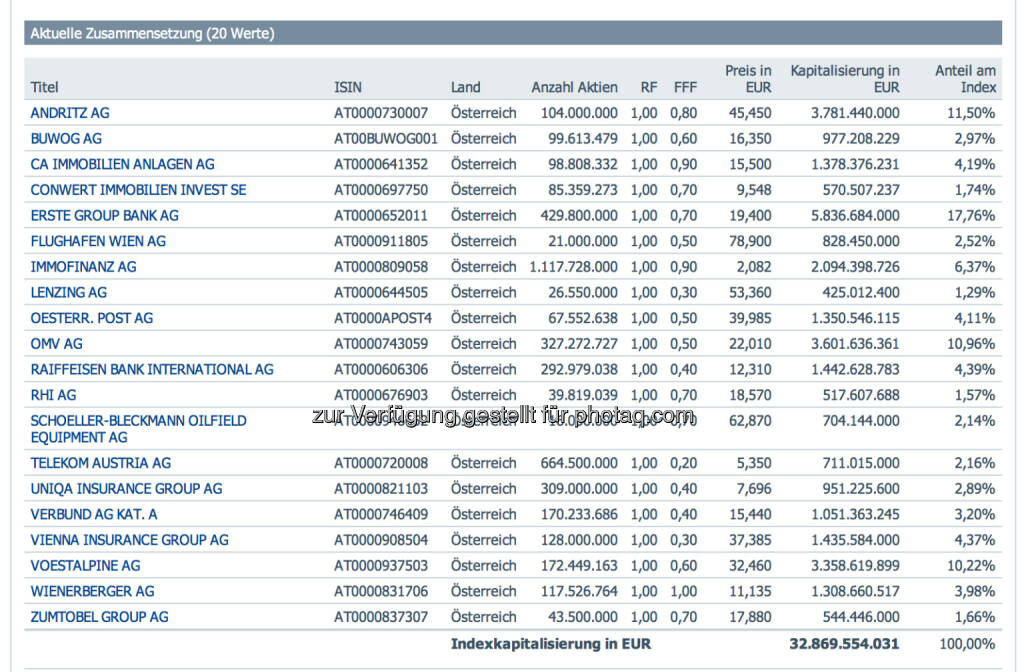
Task: Click the FLUGHAFEN WIEN AG link
Action: click(98, 241)
